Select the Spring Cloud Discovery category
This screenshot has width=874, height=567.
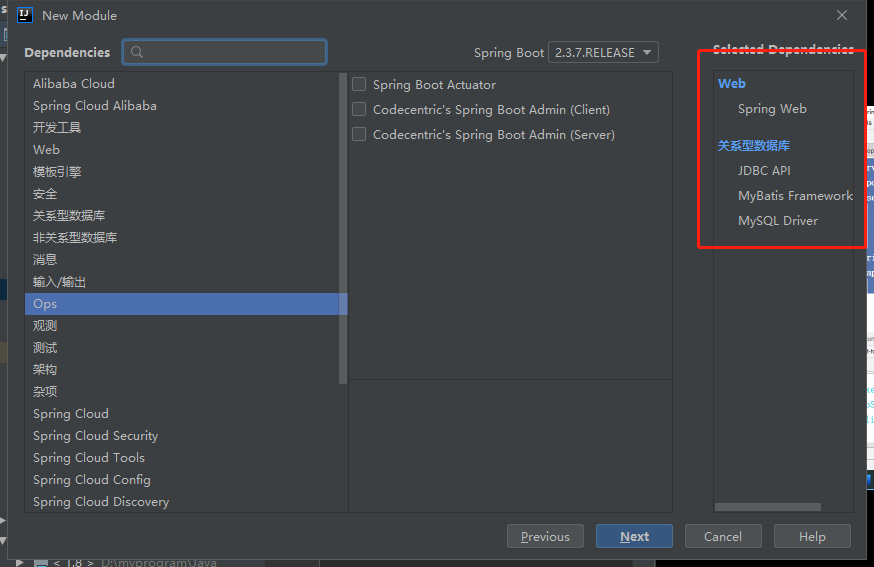(182, 502)
